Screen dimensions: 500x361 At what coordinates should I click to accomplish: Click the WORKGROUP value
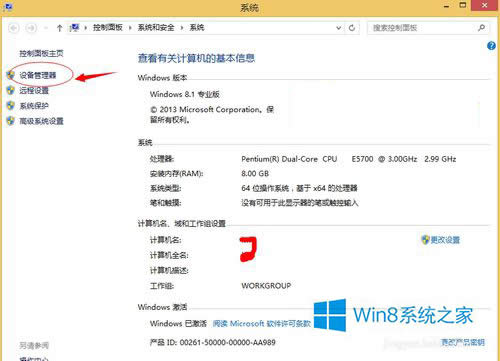click(x=266, y=286)
